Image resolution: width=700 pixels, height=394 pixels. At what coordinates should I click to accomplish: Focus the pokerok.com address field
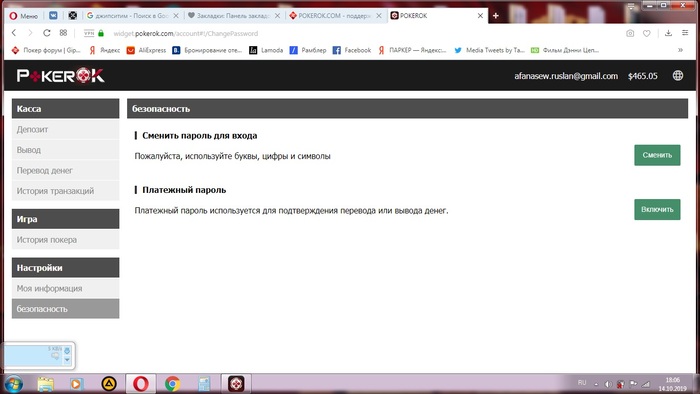click(186, 33)
